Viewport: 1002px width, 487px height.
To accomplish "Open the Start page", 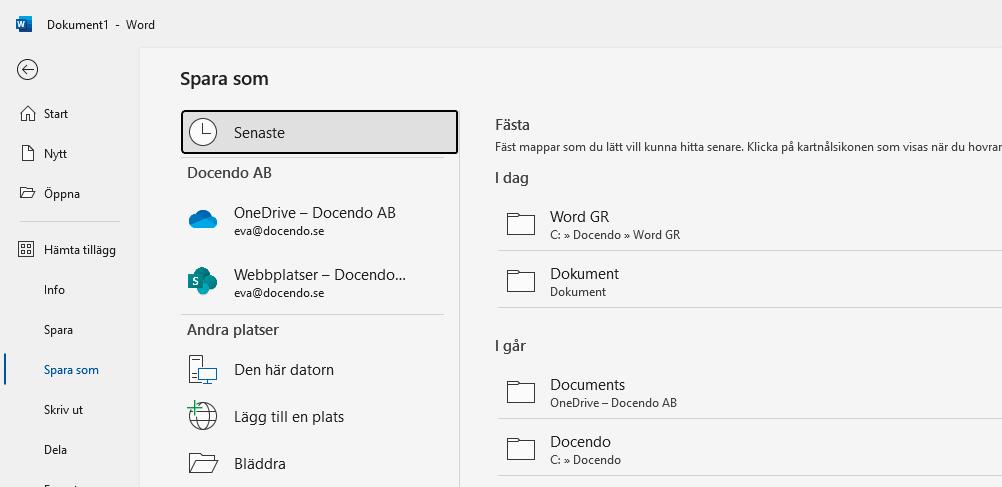I will (x=56, y=114).
